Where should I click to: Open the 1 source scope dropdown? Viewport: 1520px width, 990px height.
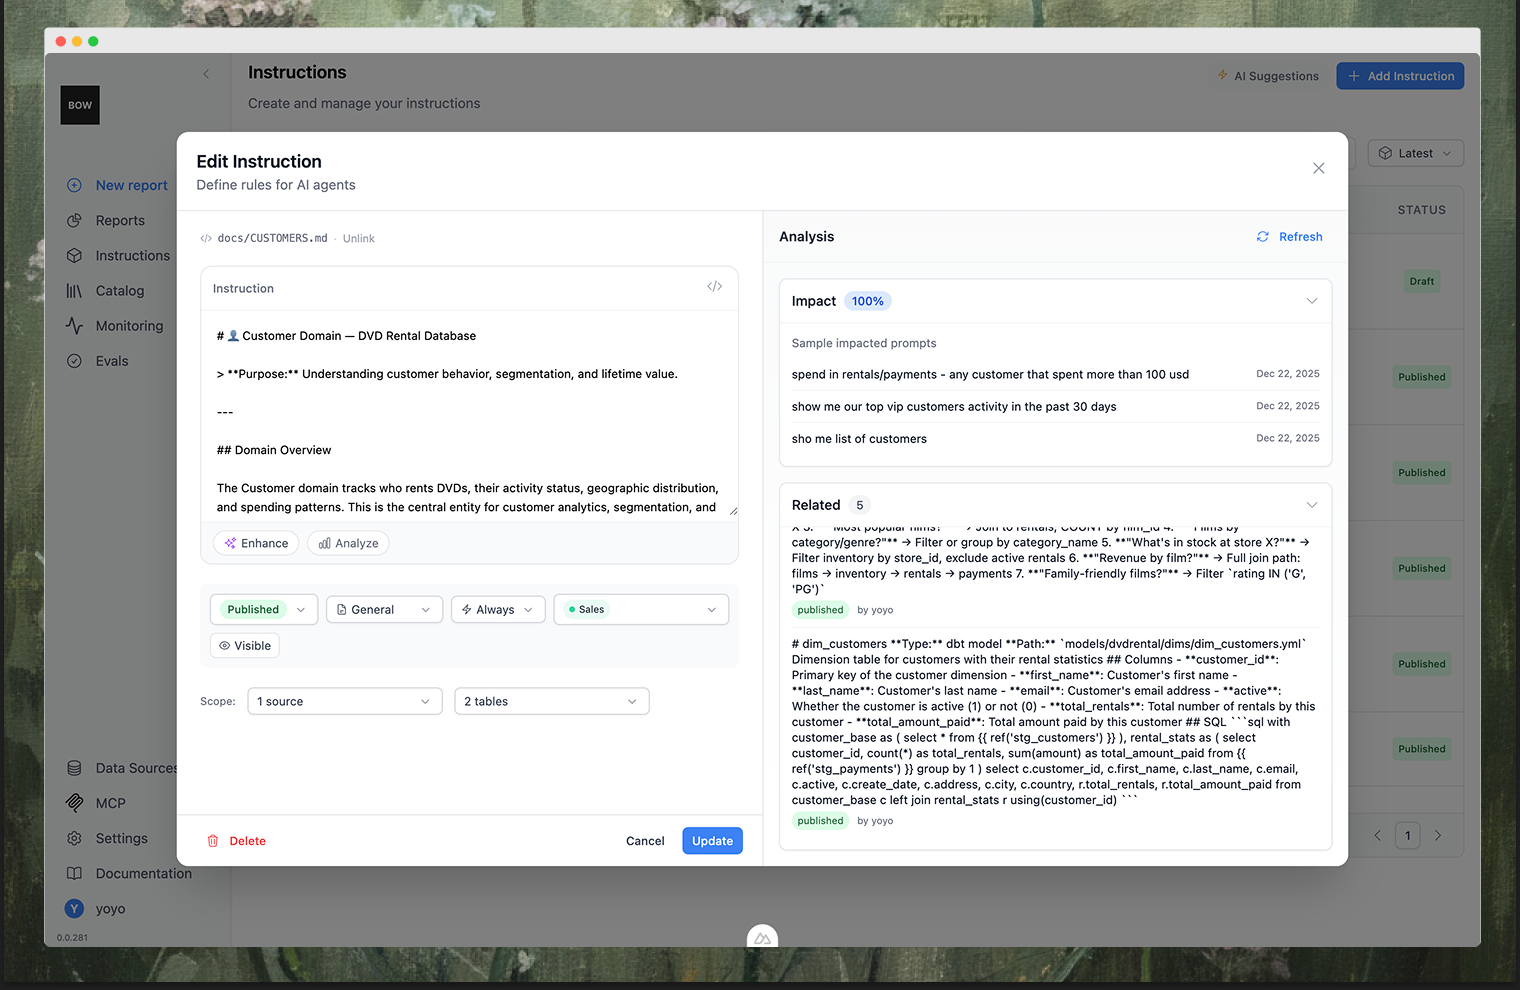point(345,701)
